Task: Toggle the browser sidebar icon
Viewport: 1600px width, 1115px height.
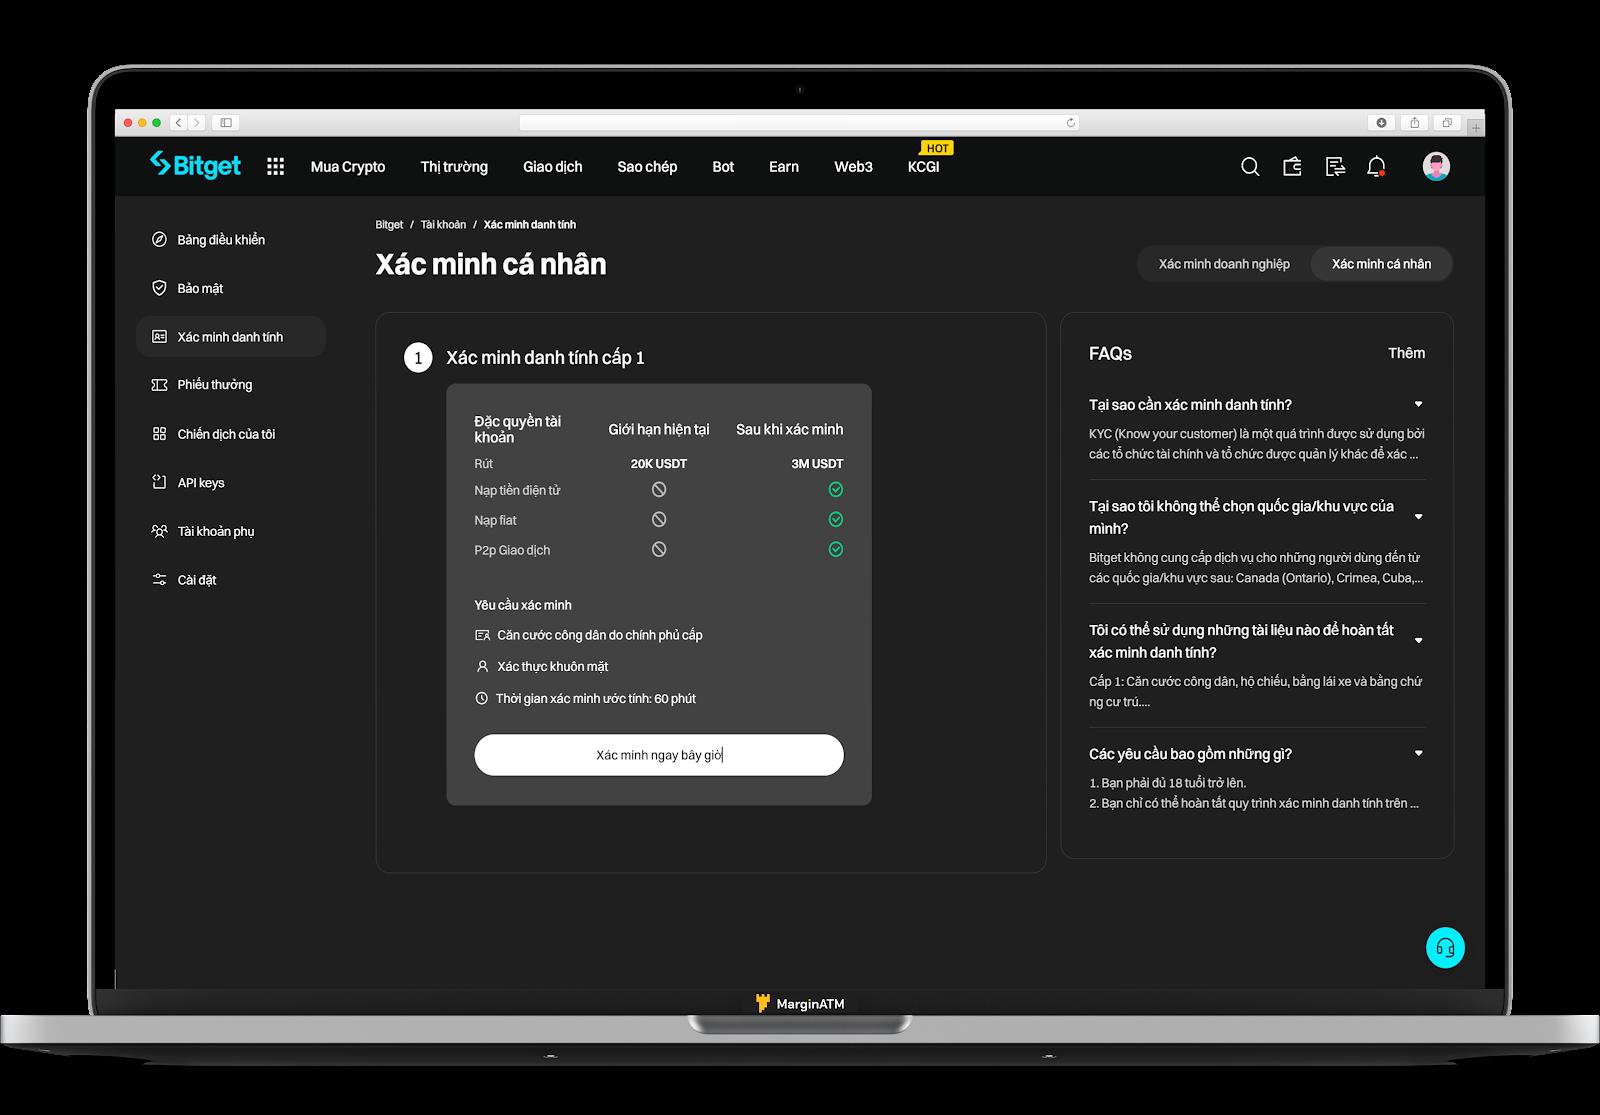Action: (x=226, y=123)
